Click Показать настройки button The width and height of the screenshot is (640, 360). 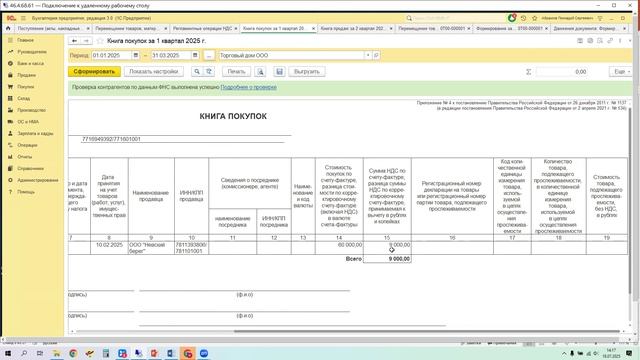click(153, 71)
